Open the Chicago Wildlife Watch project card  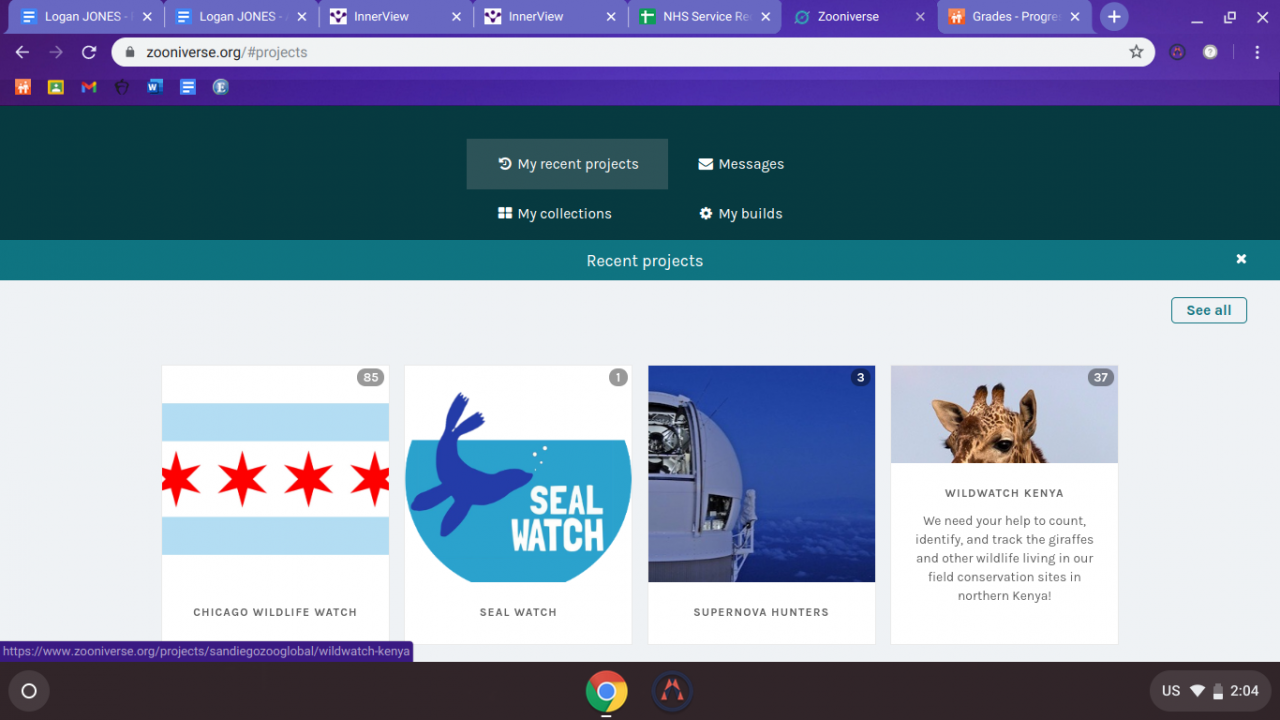pos(275,504)
